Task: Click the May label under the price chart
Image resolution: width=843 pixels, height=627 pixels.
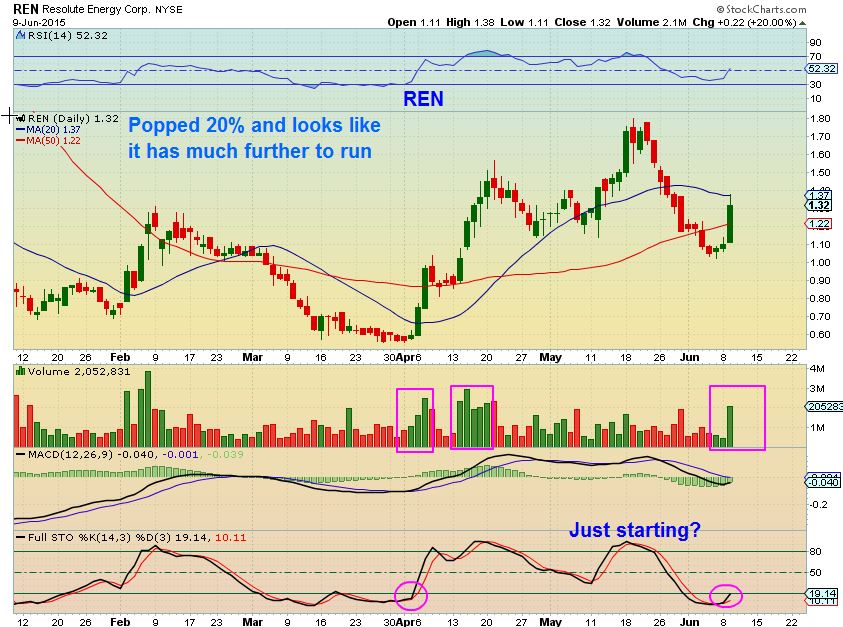Action: point(551,358)
